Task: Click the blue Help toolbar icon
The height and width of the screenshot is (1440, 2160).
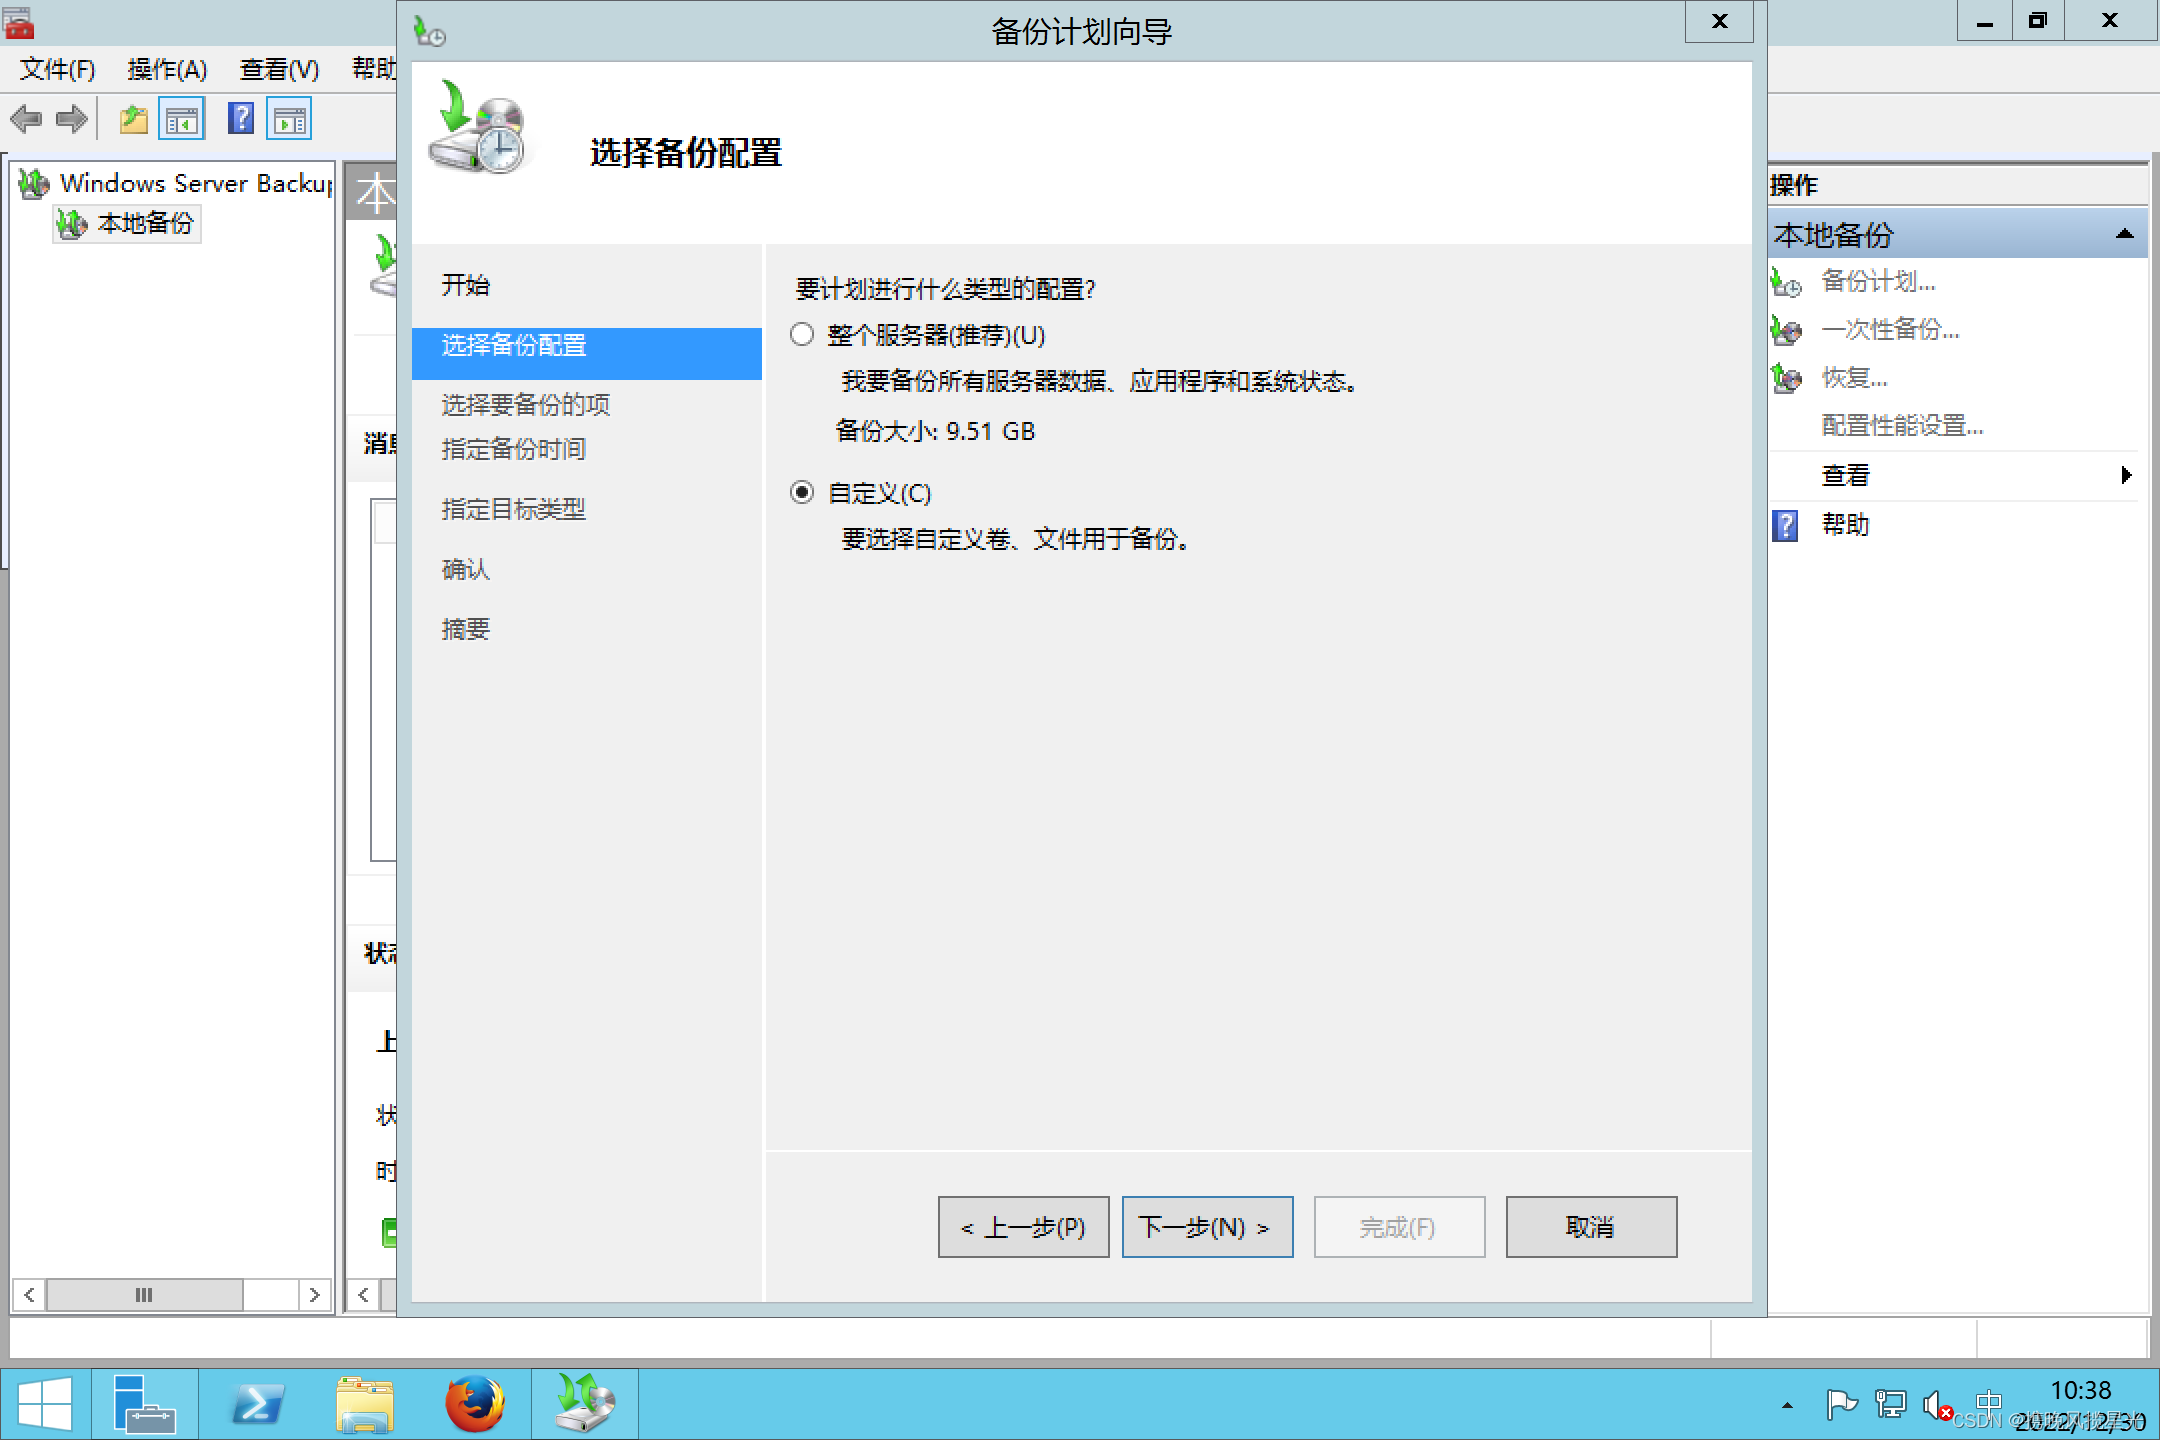Action: point(241,119)
